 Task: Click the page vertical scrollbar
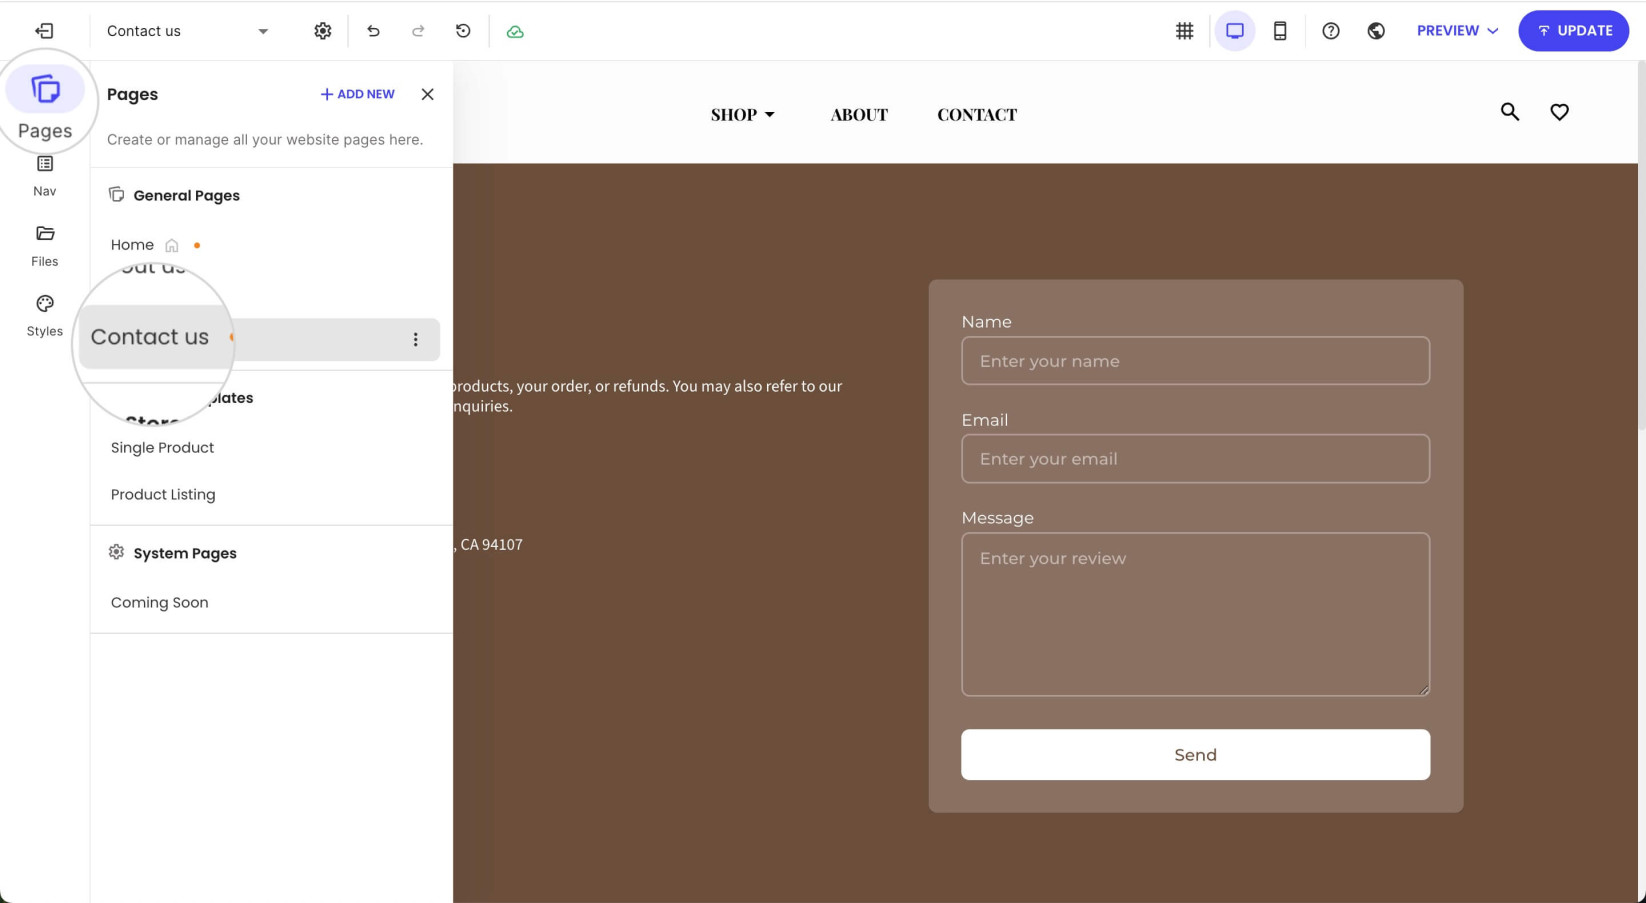pos(1641,245)
